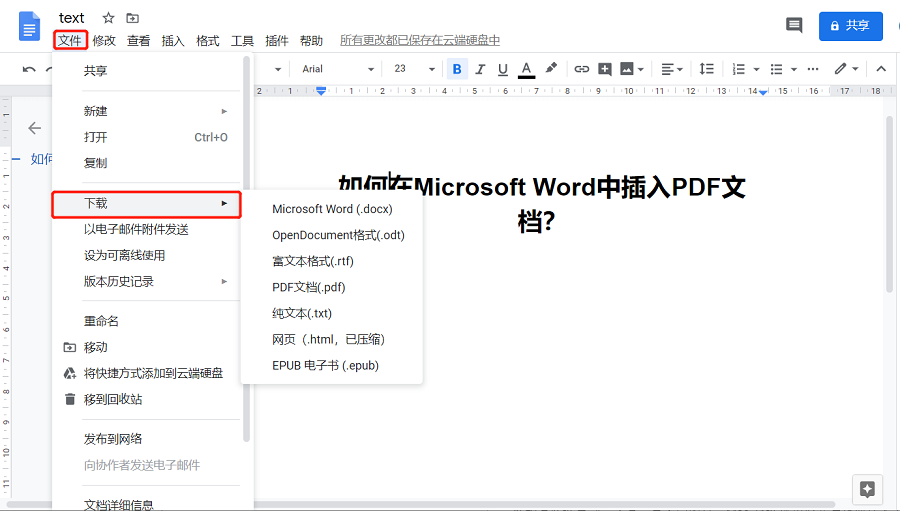Click the add comment icon
Viewport: 900px width, 511px height.
[x=604, y=69]
